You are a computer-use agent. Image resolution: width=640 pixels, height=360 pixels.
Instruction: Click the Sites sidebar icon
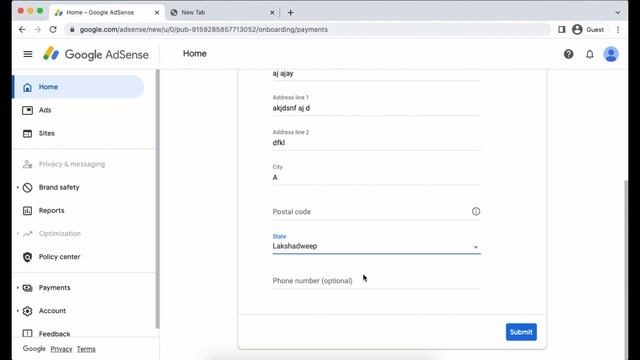pyautogui.click(x=27, y=133)
